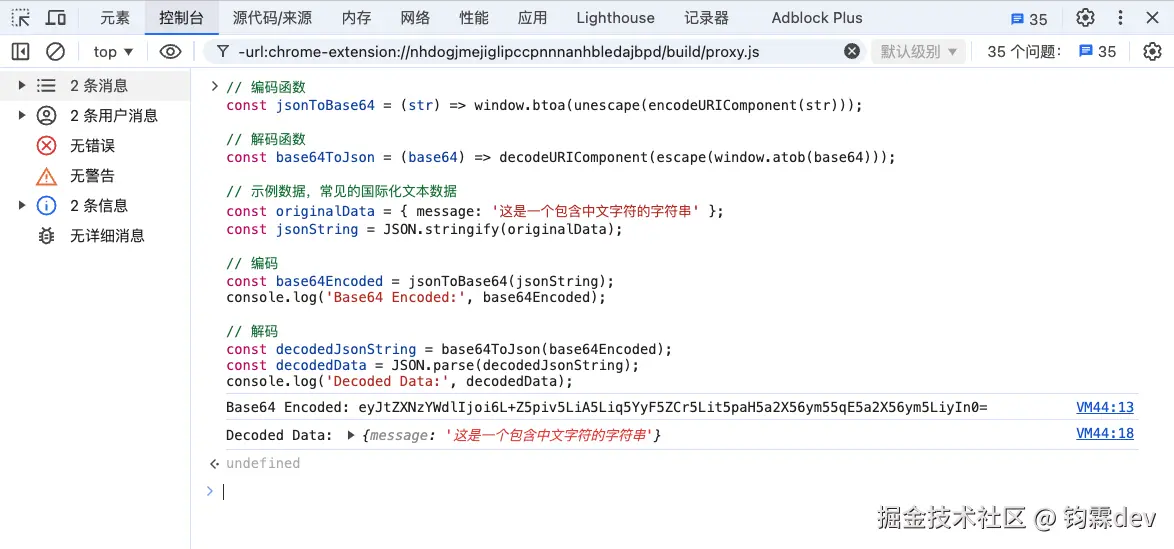Create a live expression with eye icon
Image resolution: width=1174 pixels, height=549 pixels.
point(171,52)
